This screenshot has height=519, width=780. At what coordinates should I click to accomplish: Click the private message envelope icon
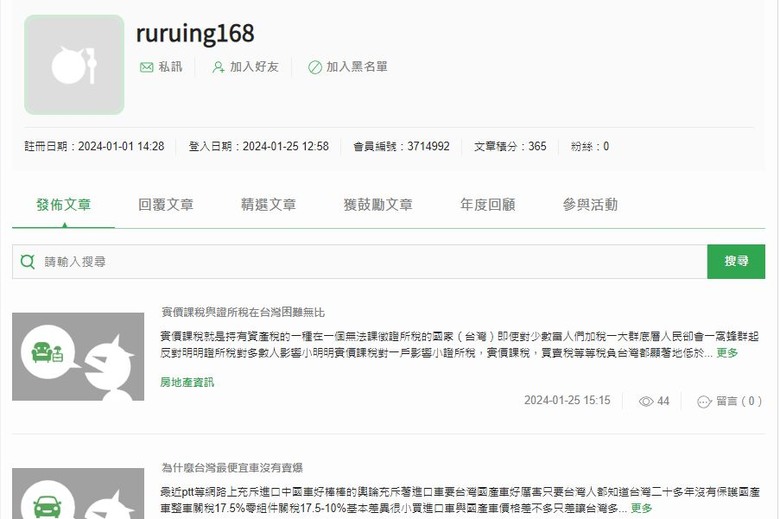(x=146, y=67)
